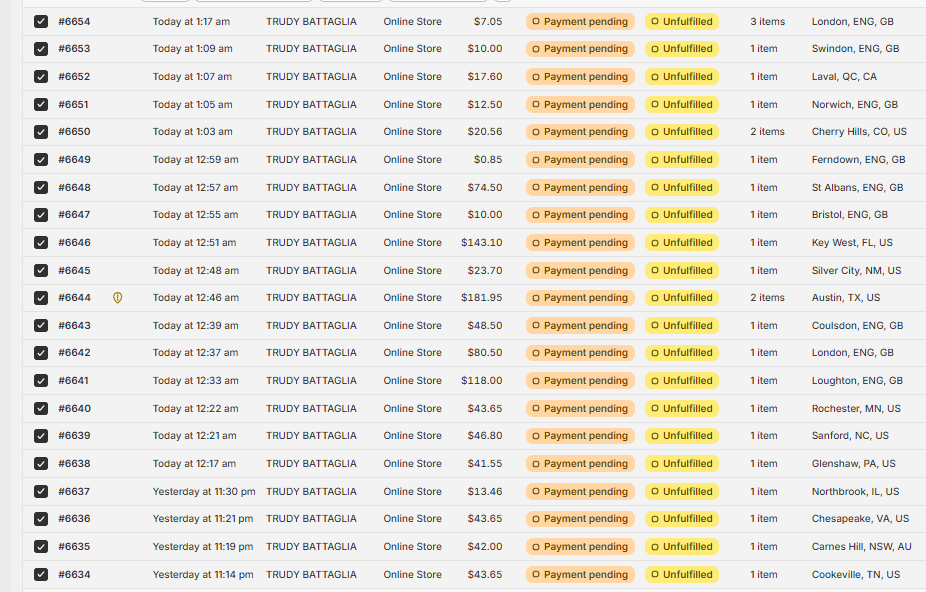
Task: Click customer TRUDY BATTAGLIA on order #6639
Action: pos(311,436)
